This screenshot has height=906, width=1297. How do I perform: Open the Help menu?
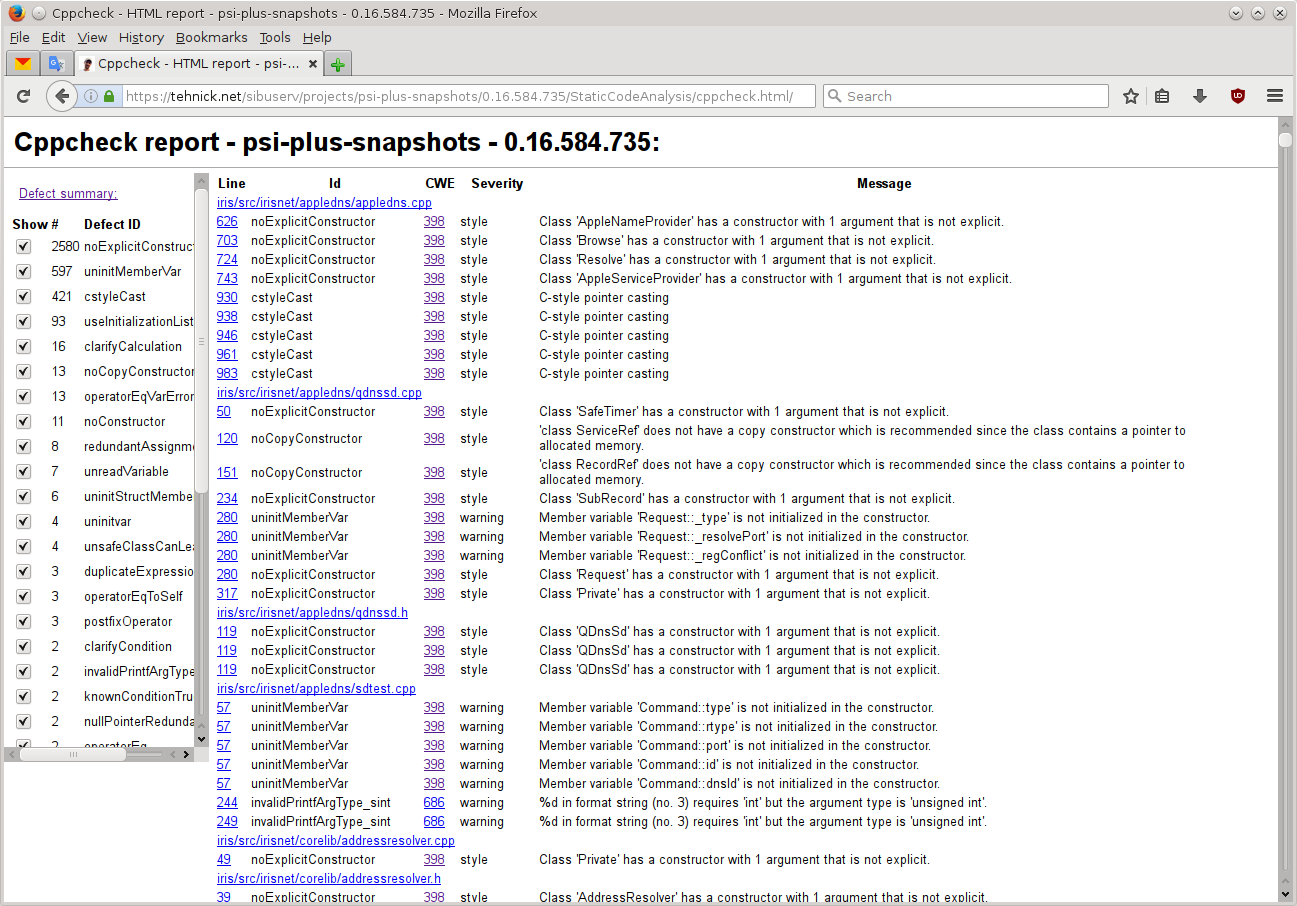[317, 37]
